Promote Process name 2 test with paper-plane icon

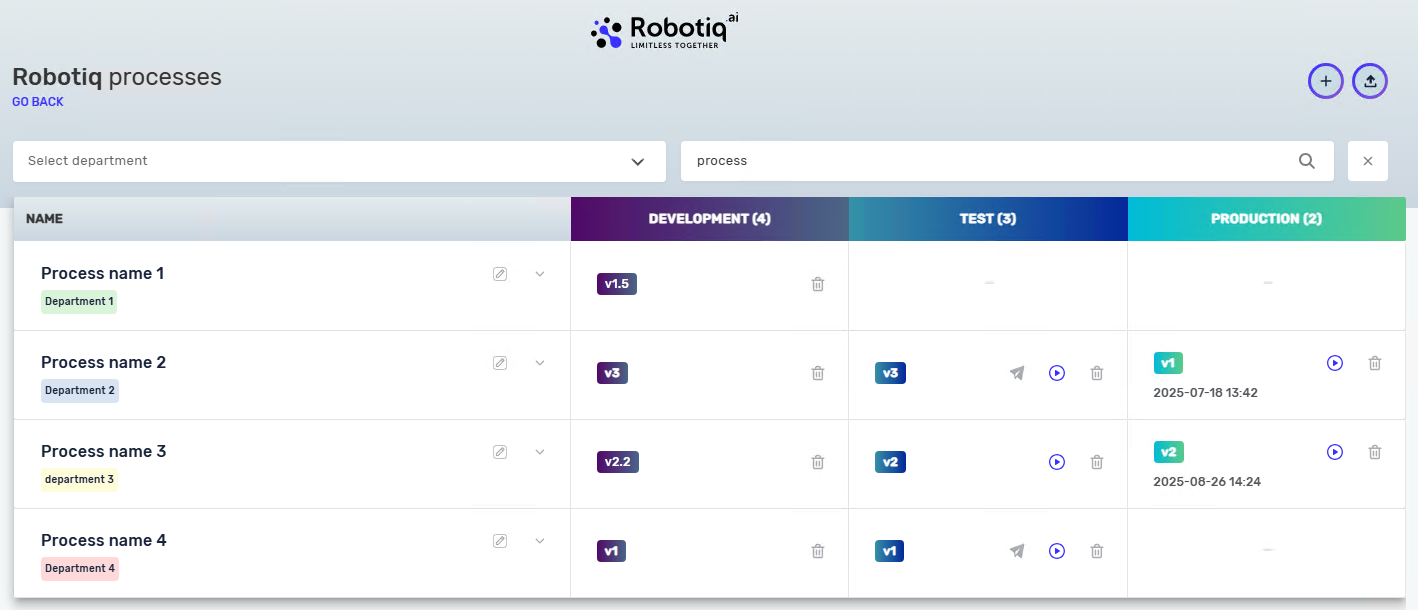tap(1017, 373)
